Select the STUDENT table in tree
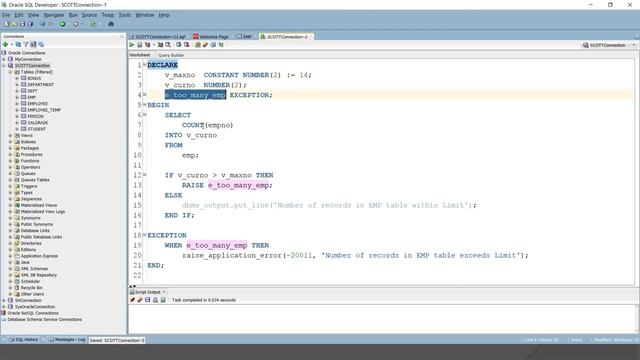This screenshot has height=360, width=640. (37, 129)
